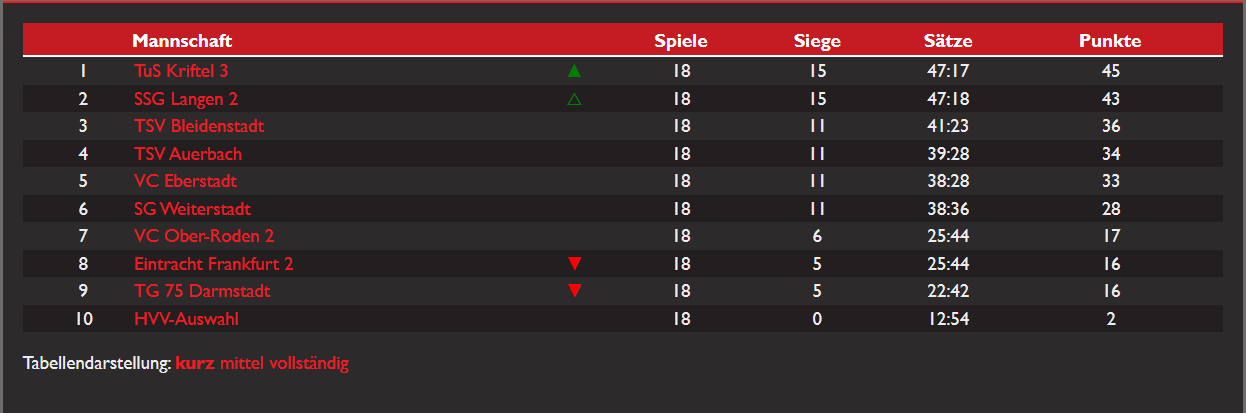
Task: Switch table view to mittel
Action: click(242, 363)
